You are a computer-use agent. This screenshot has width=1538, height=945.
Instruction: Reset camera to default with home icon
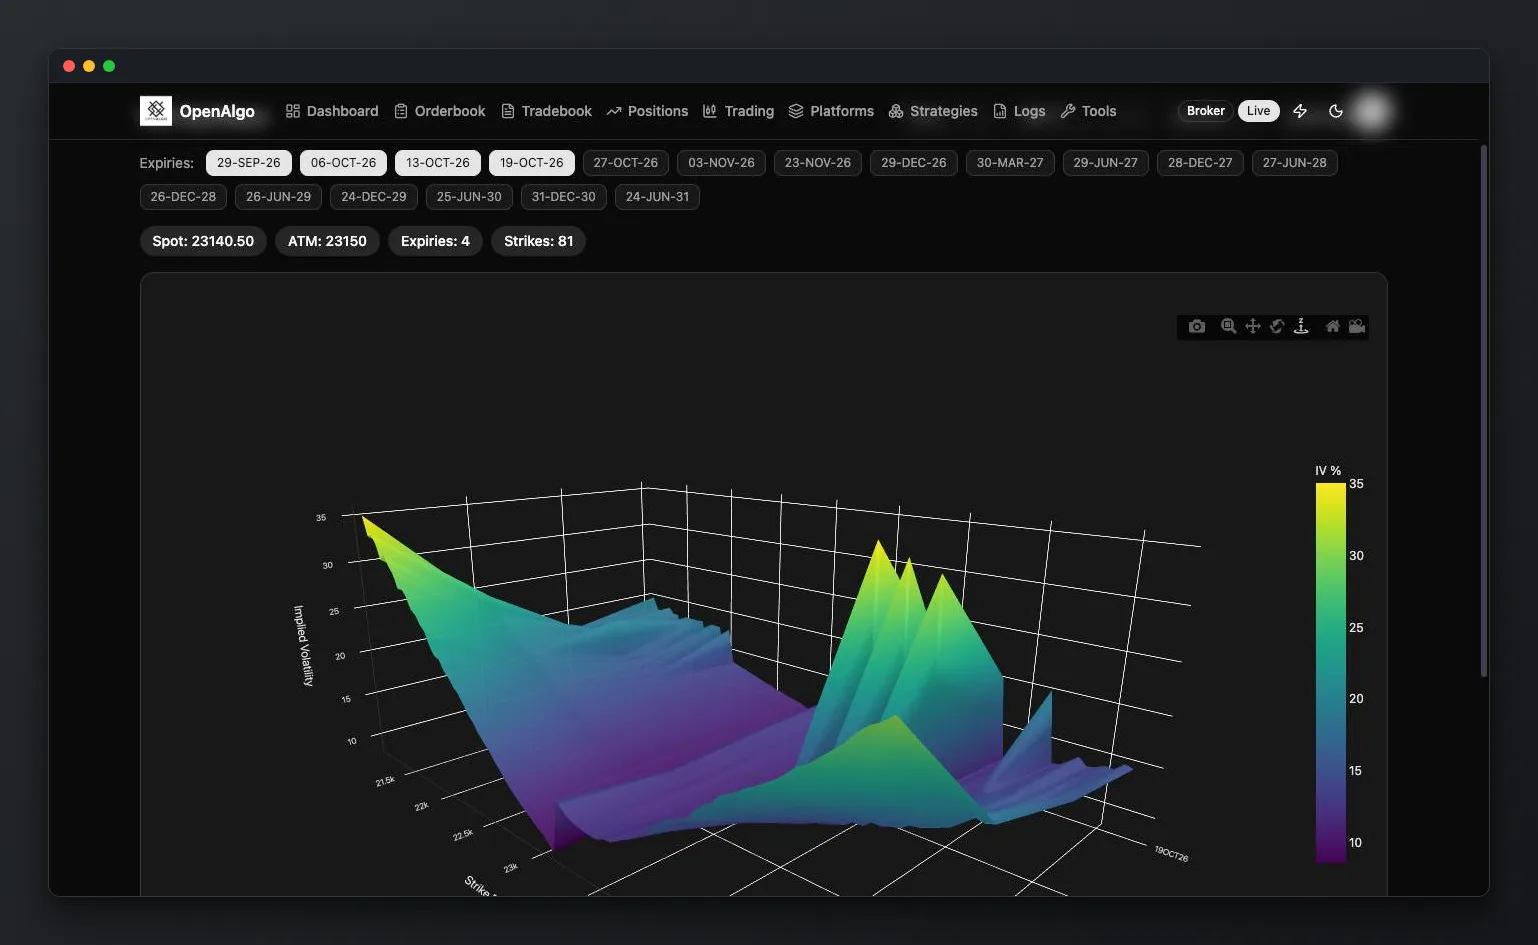point(1332,326)
